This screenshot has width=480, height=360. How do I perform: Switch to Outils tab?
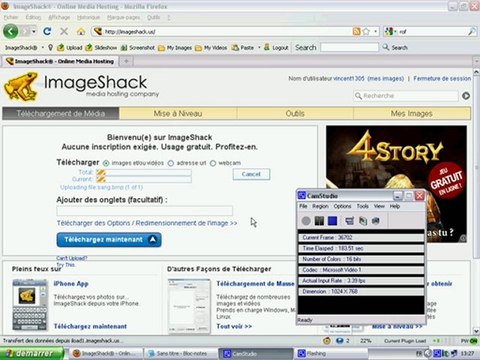[295, 113]
